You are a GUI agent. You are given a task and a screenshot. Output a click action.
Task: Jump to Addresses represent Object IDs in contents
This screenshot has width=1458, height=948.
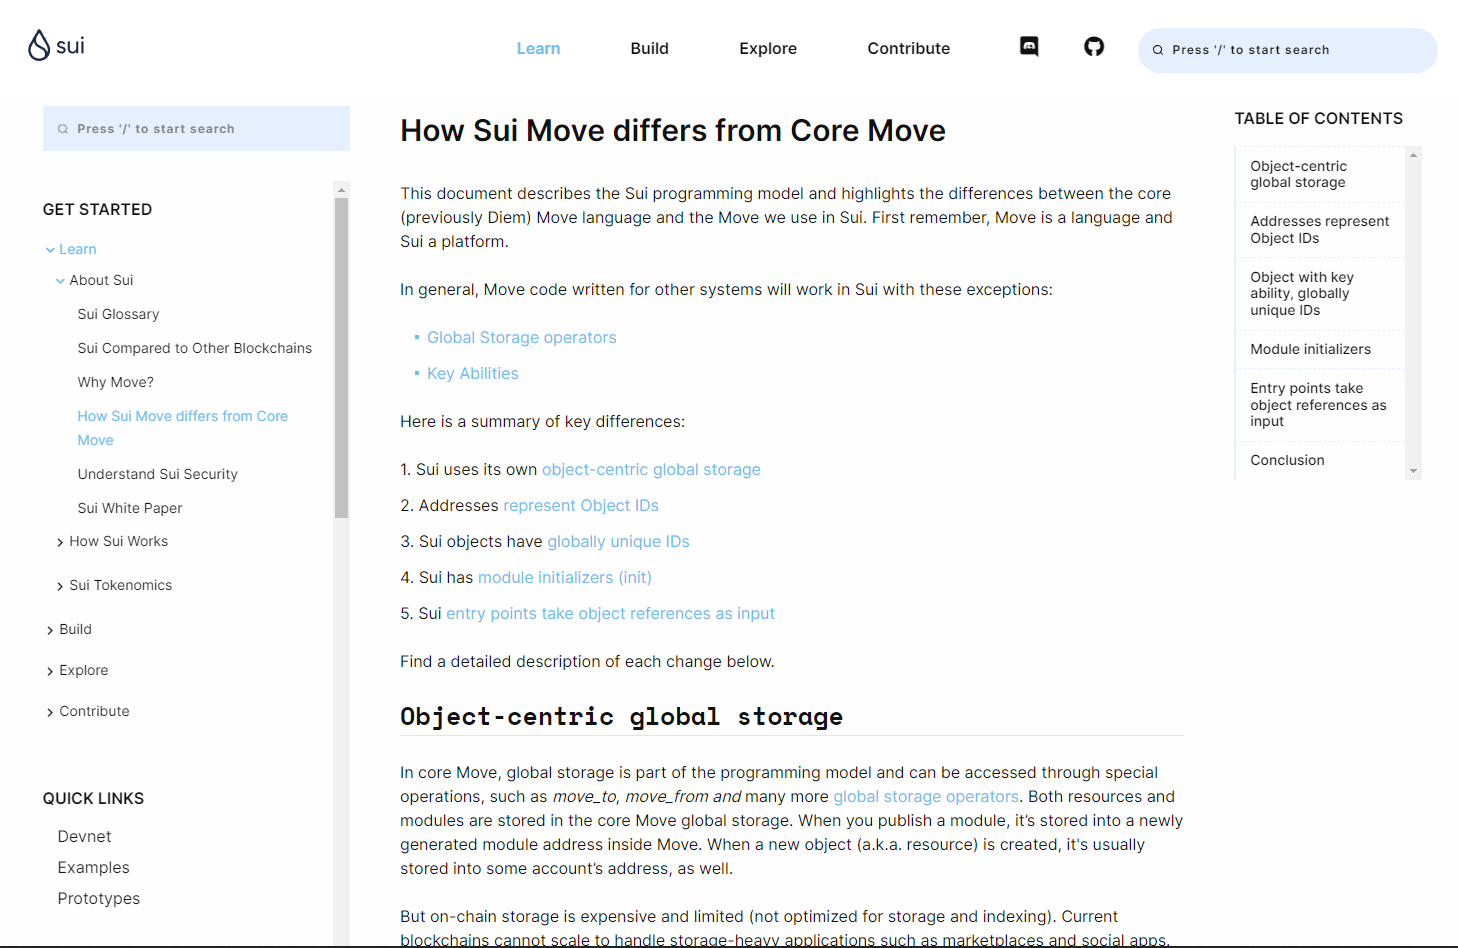coord(1319,230)
